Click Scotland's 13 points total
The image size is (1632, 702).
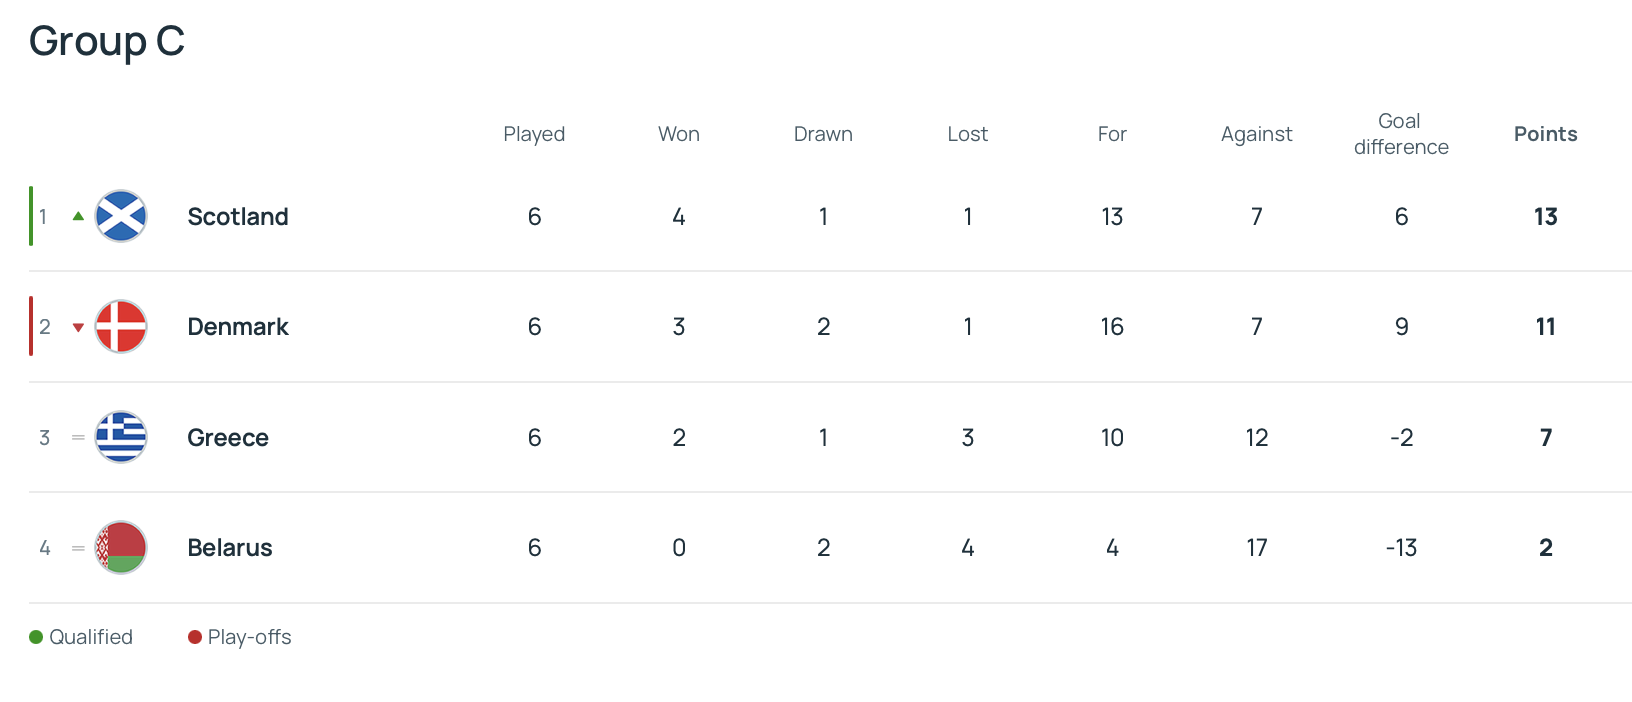[x=1545, y=216]
